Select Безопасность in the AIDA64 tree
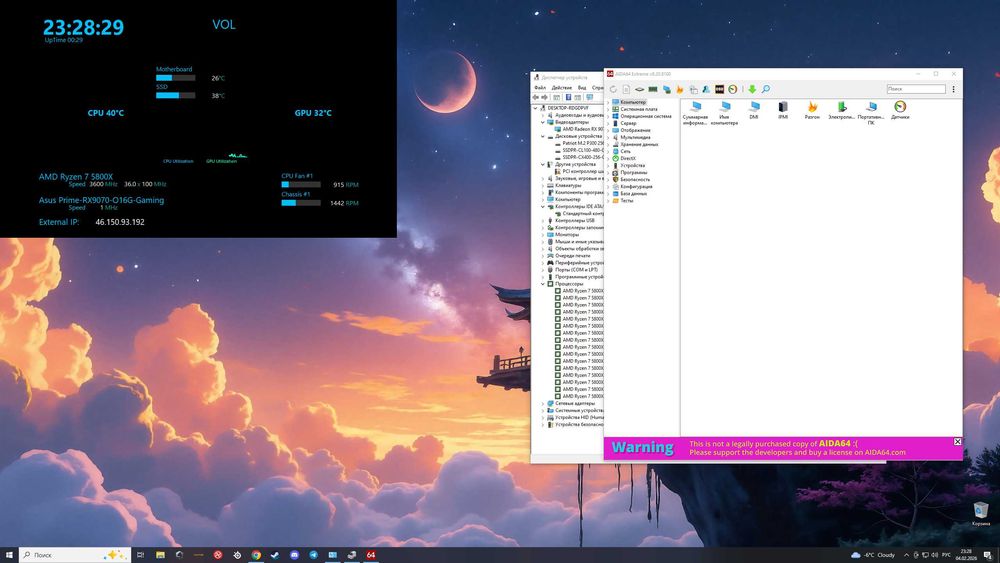The image size is (1000, 563). [x=635, y=179]
